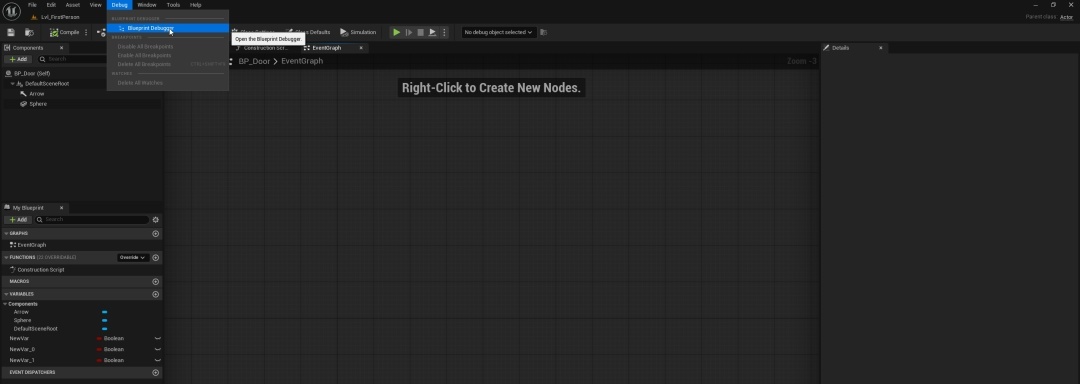The height and width of the screenshot is (384, 1080).
Task: Switch to the Construction Script tab
Action: click(x=264, y=48)
